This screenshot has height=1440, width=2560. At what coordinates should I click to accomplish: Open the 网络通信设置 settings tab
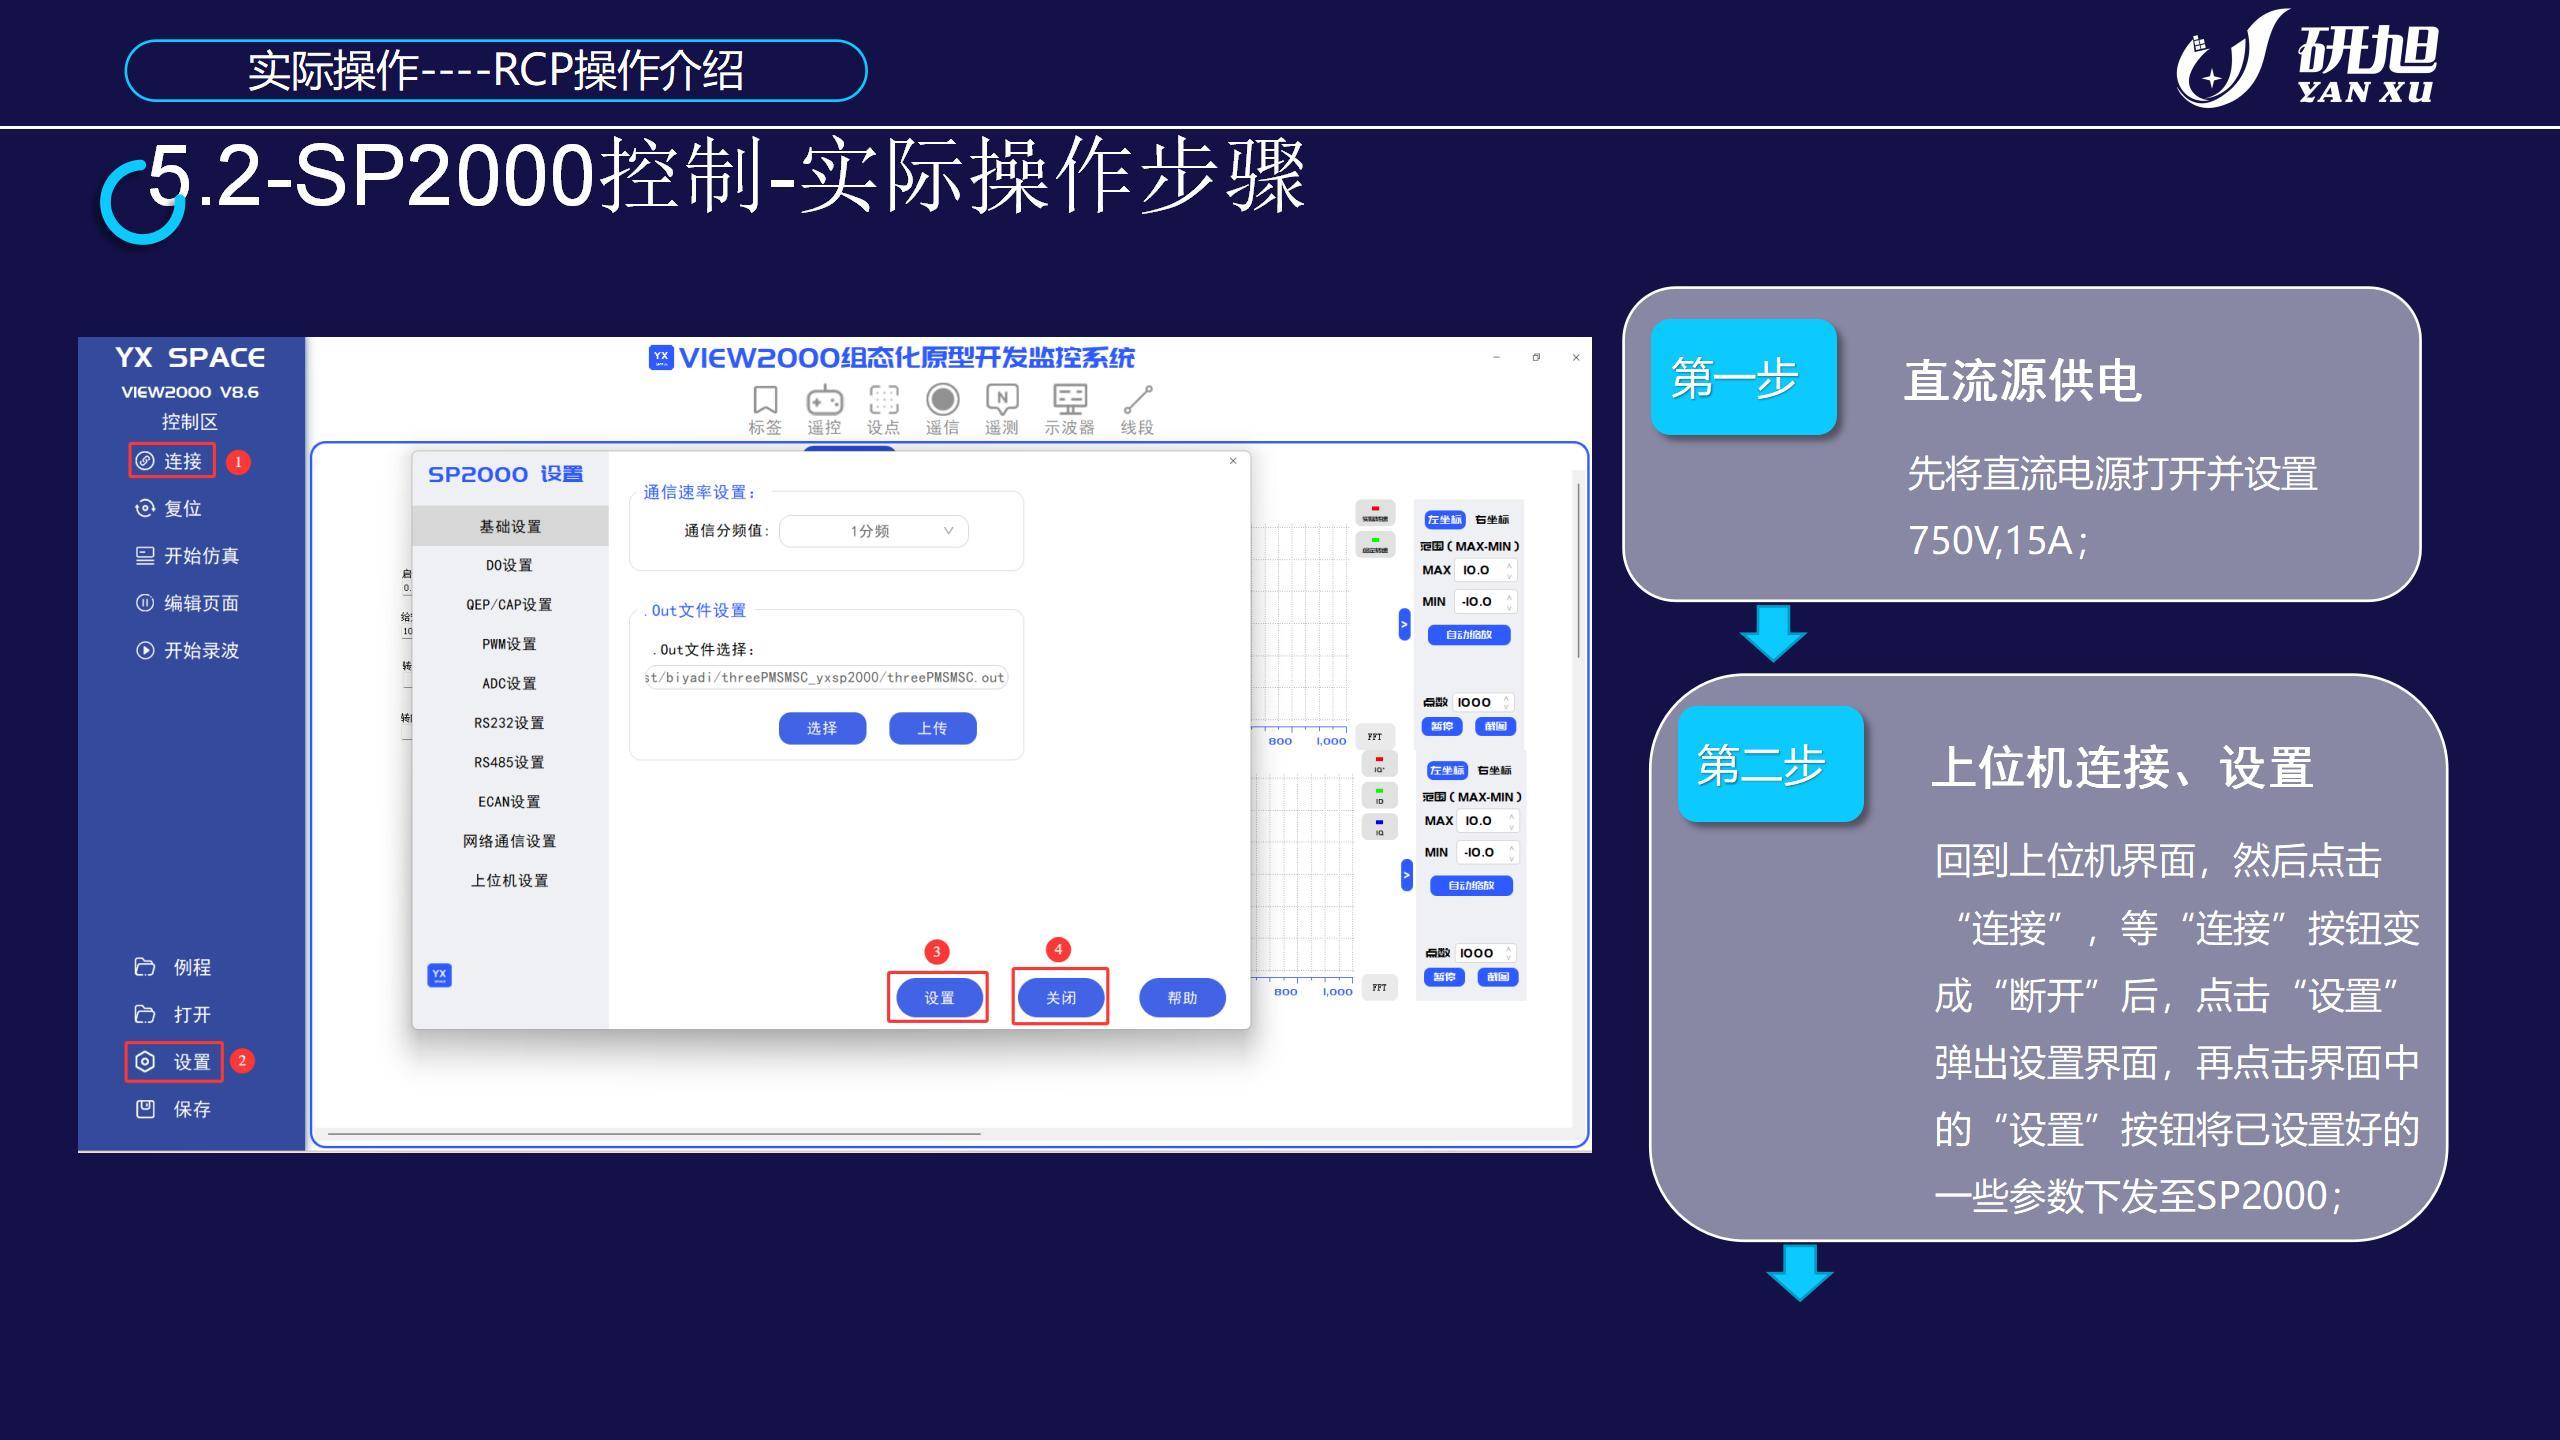pyautogui.click(x=510, y=841)
